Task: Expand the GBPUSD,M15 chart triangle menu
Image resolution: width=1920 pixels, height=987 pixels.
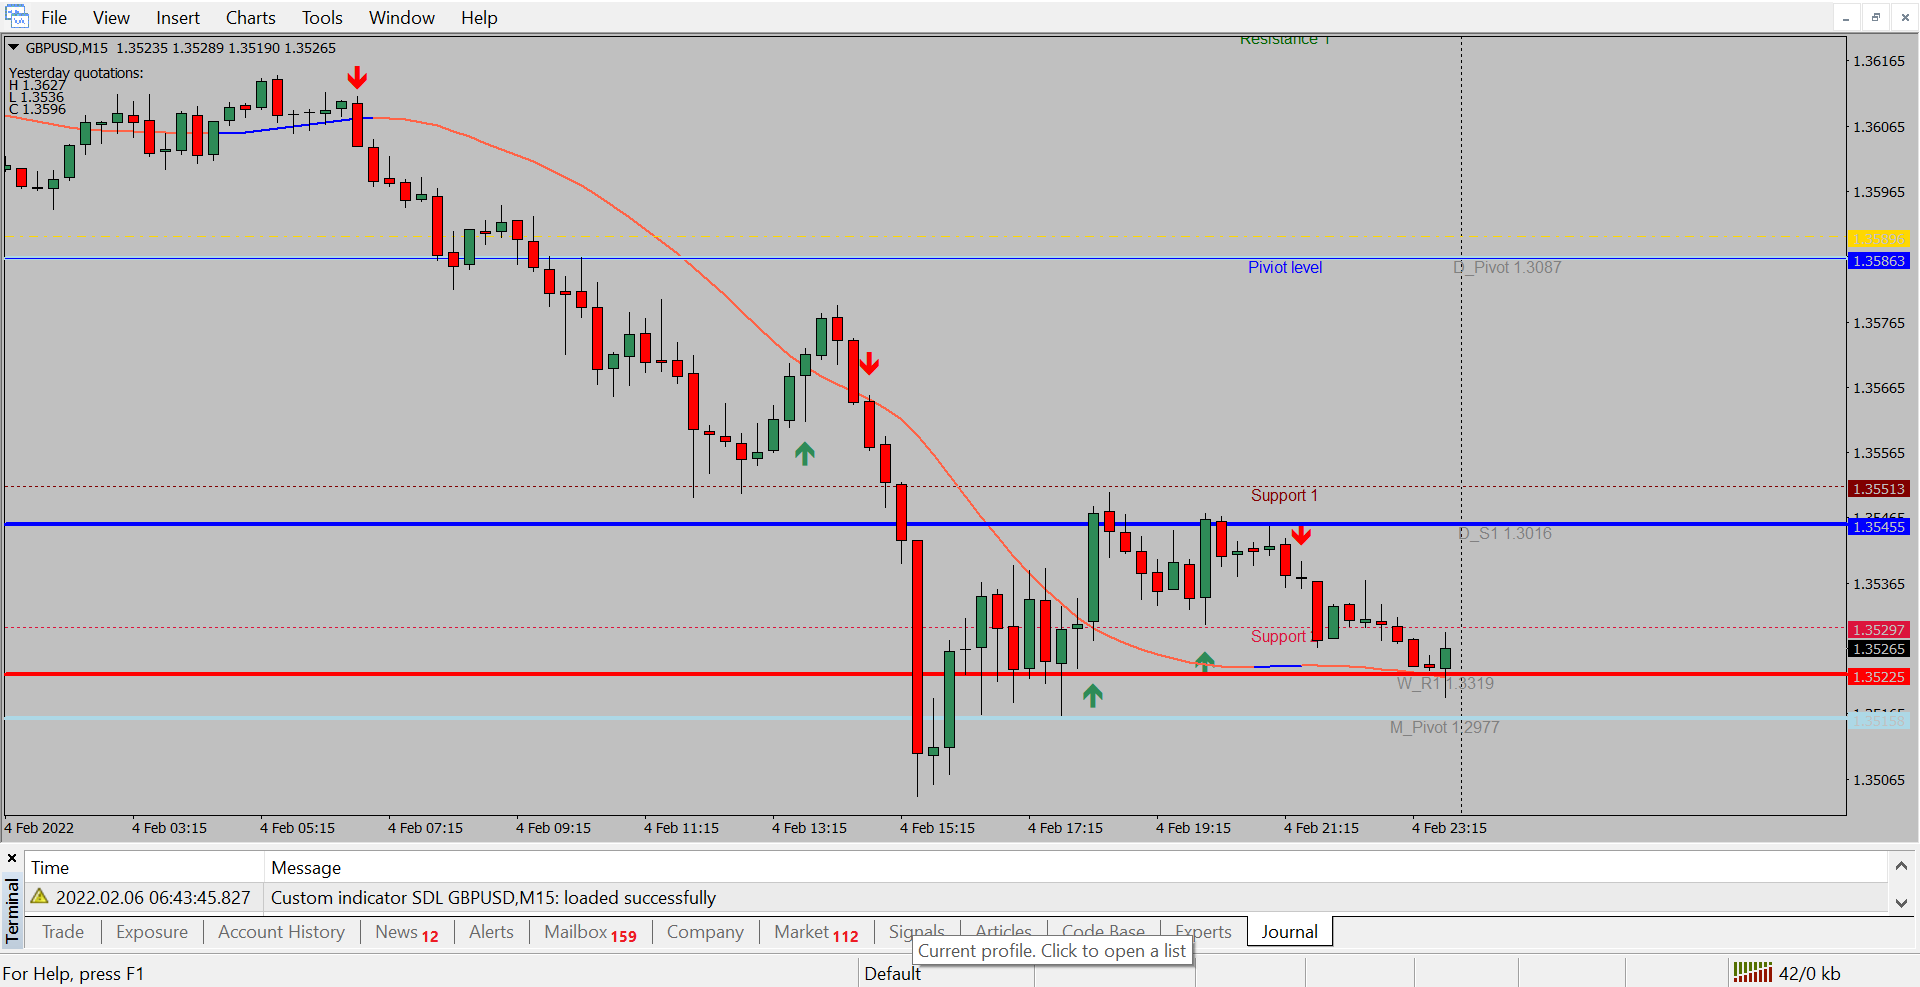Action: coord(14,47)
